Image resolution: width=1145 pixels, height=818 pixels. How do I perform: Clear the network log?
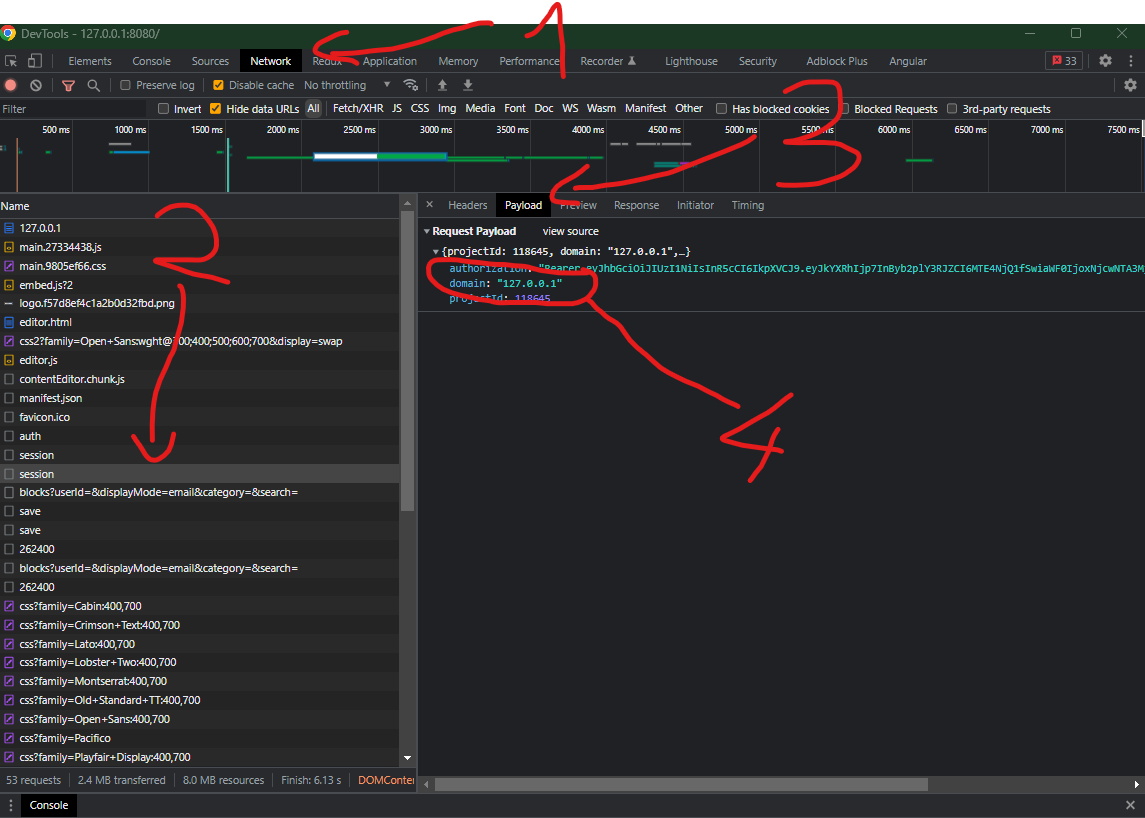35,84
